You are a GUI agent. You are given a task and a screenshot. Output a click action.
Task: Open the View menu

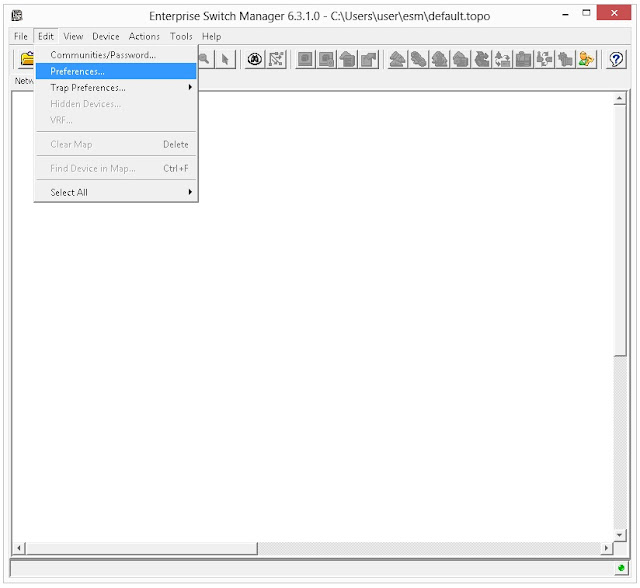[x=73, y=36]
